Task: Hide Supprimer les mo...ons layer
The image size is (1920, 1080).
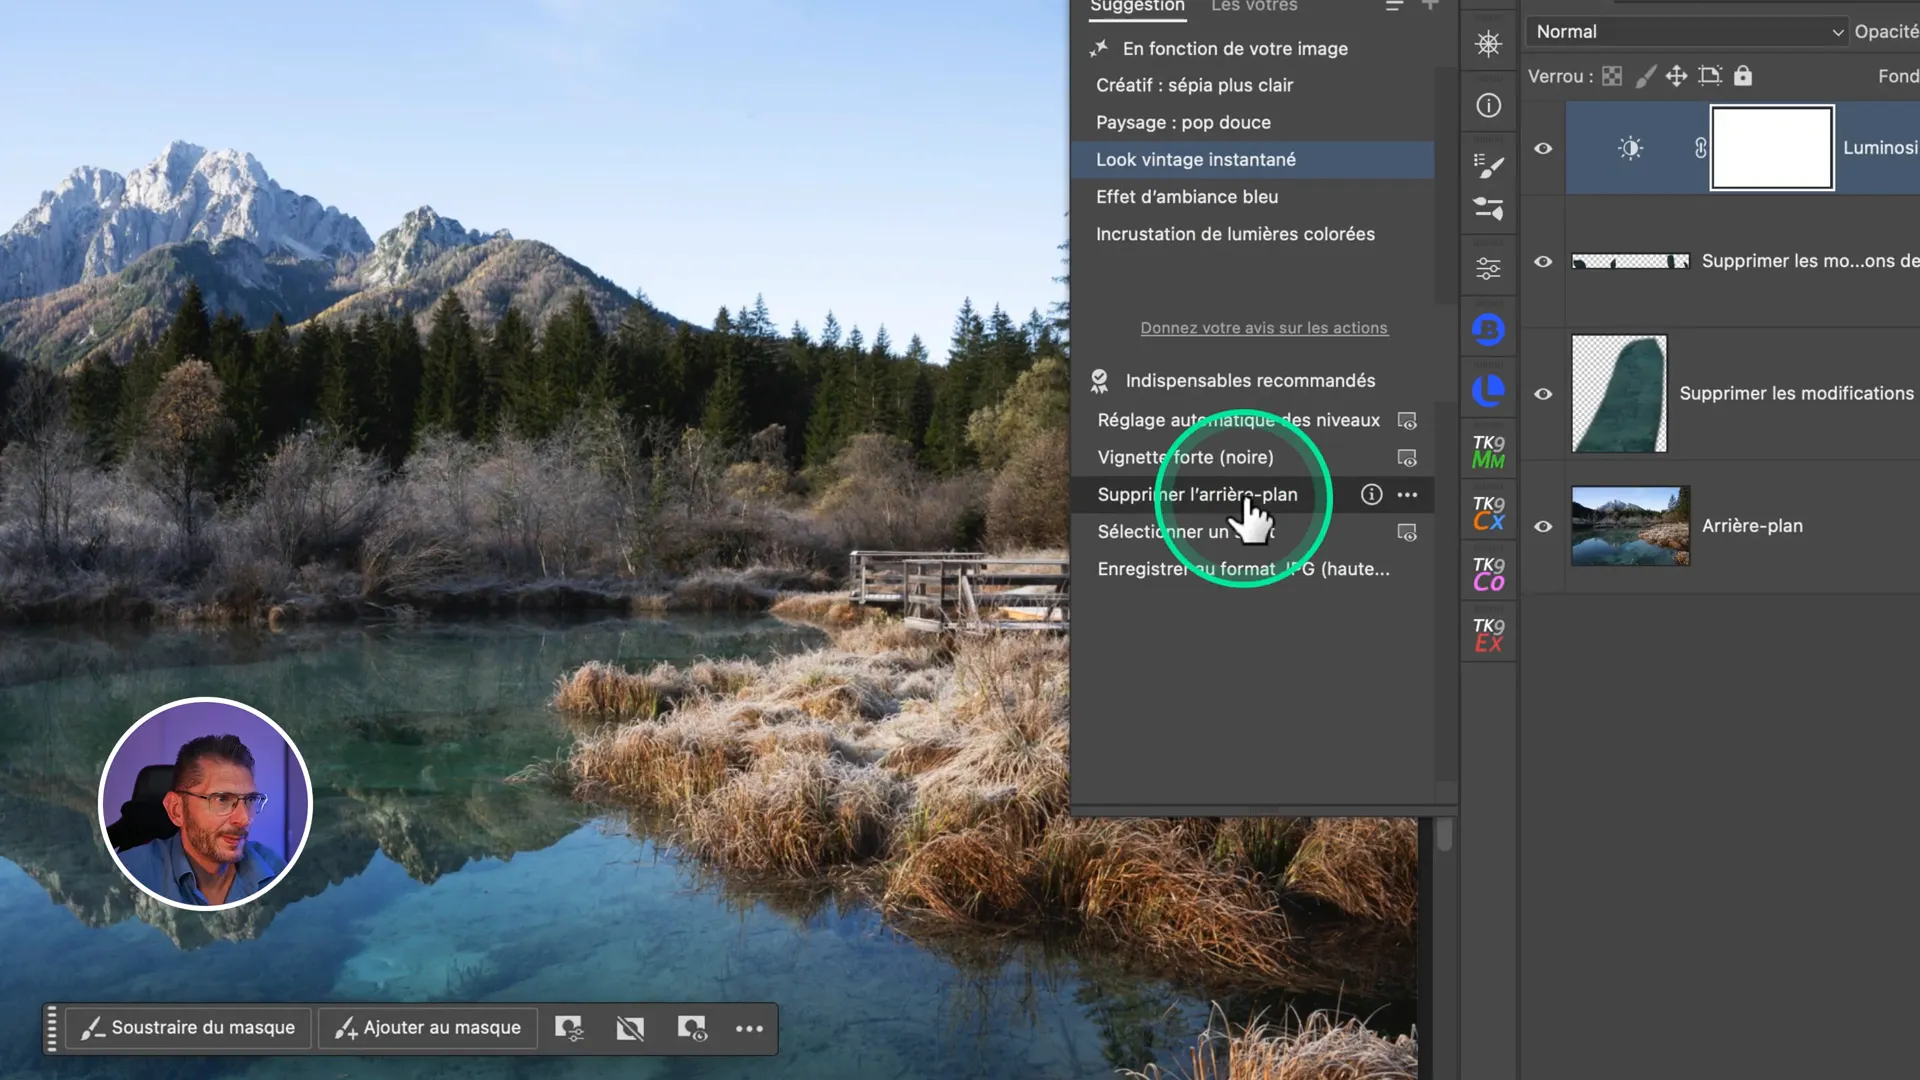Action: click(x=1543, y=261)
